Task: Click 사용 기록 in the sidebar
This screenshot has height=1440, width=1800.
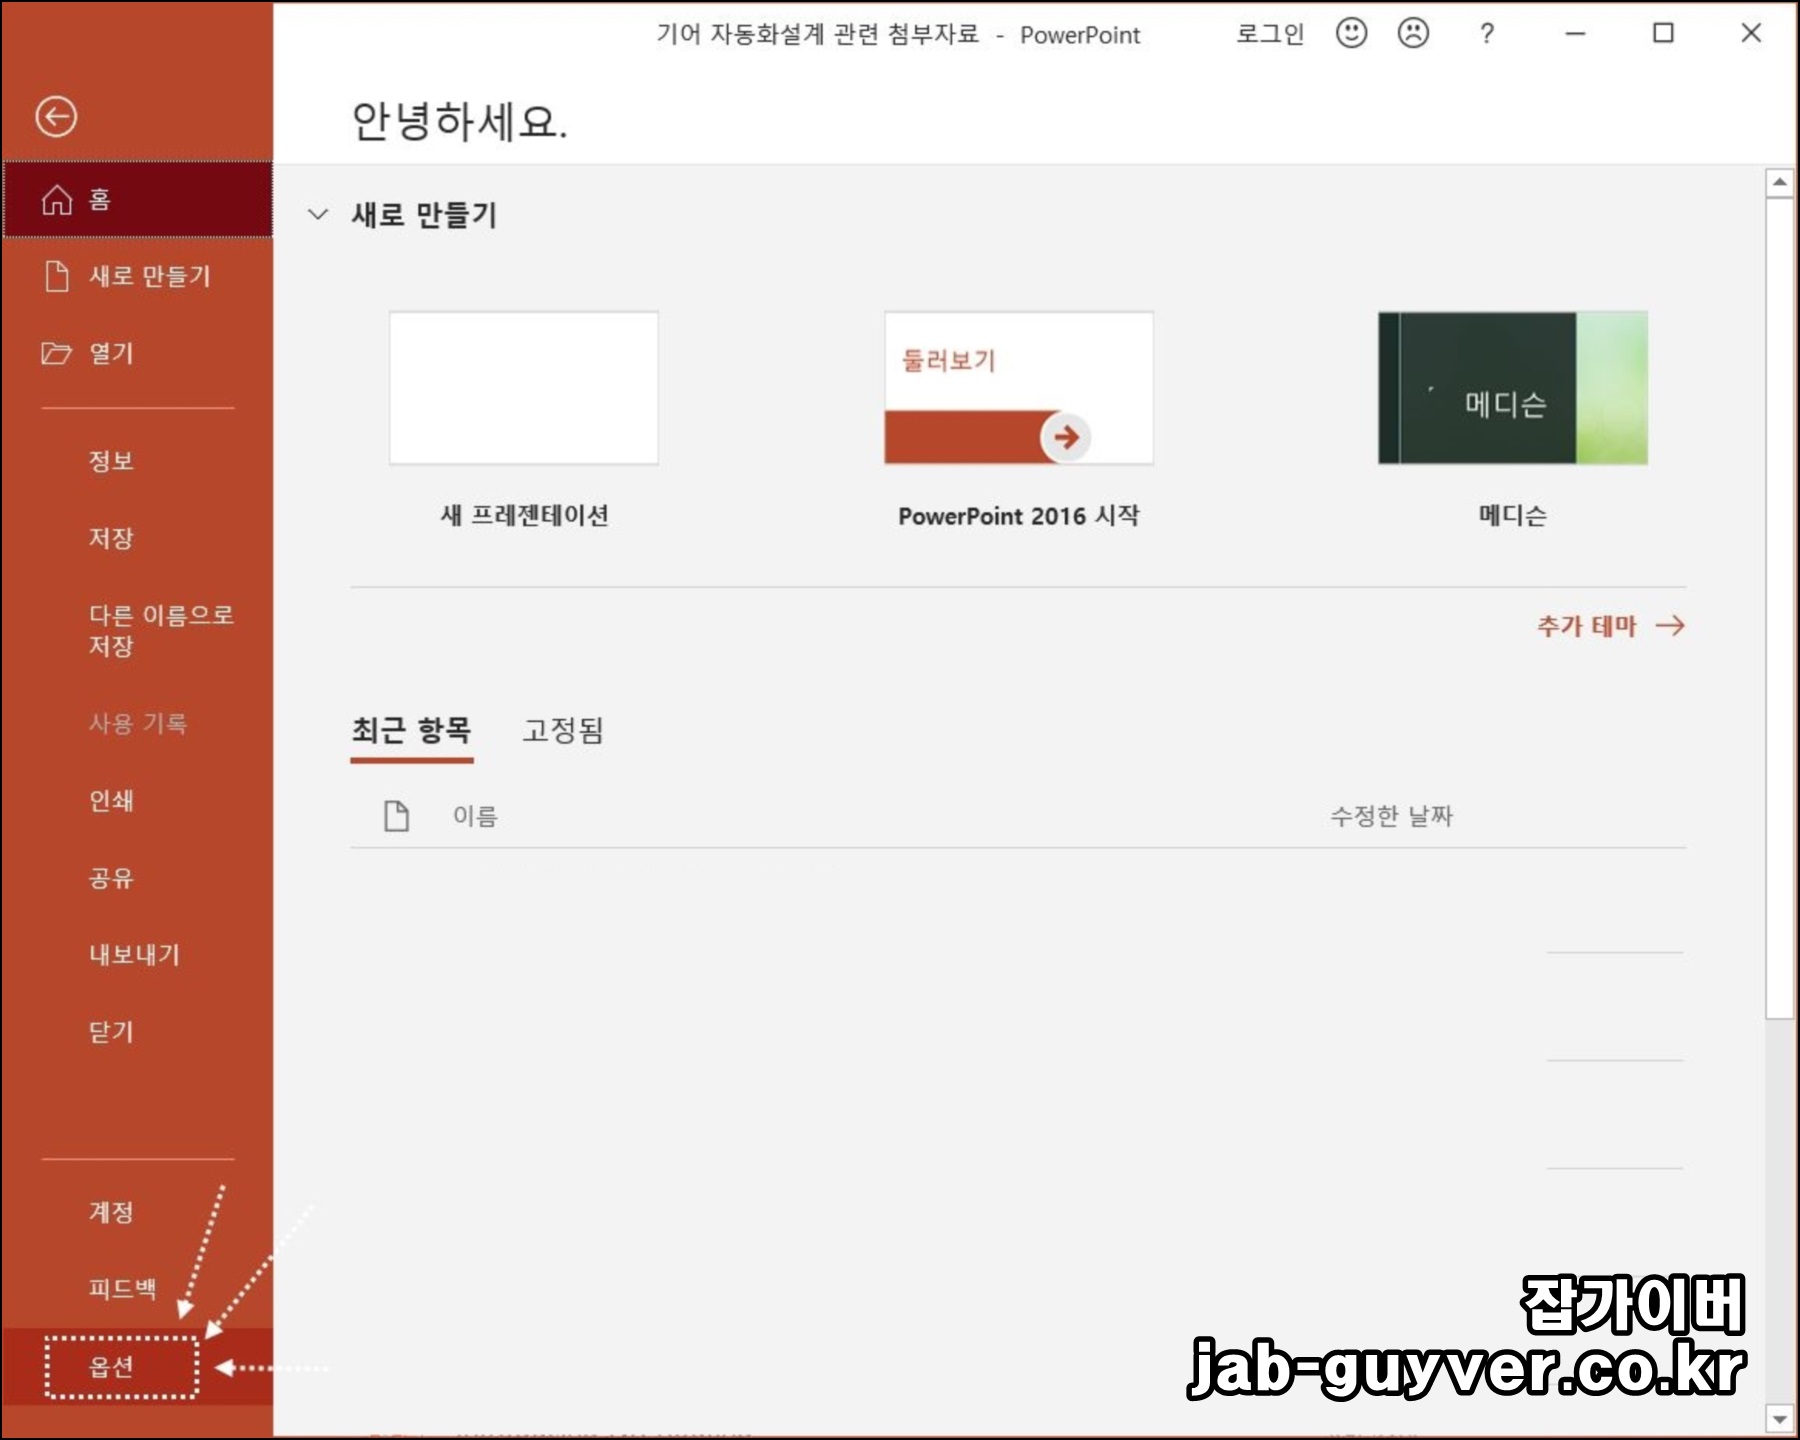Action: coord(138,723)
